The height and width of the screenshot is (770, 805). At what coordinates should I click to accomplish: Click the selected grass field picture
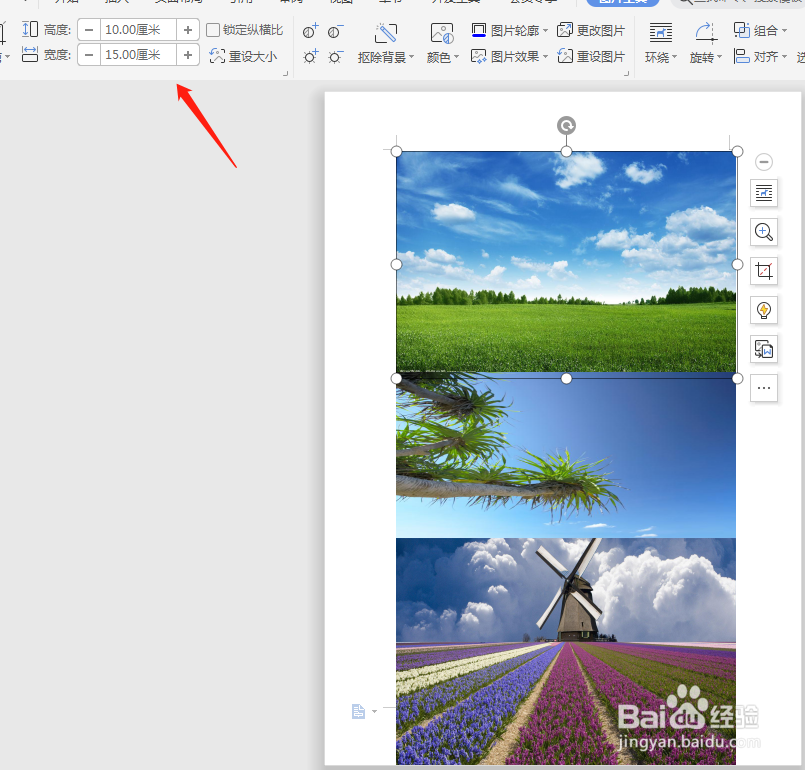click(x=566, y=262)
